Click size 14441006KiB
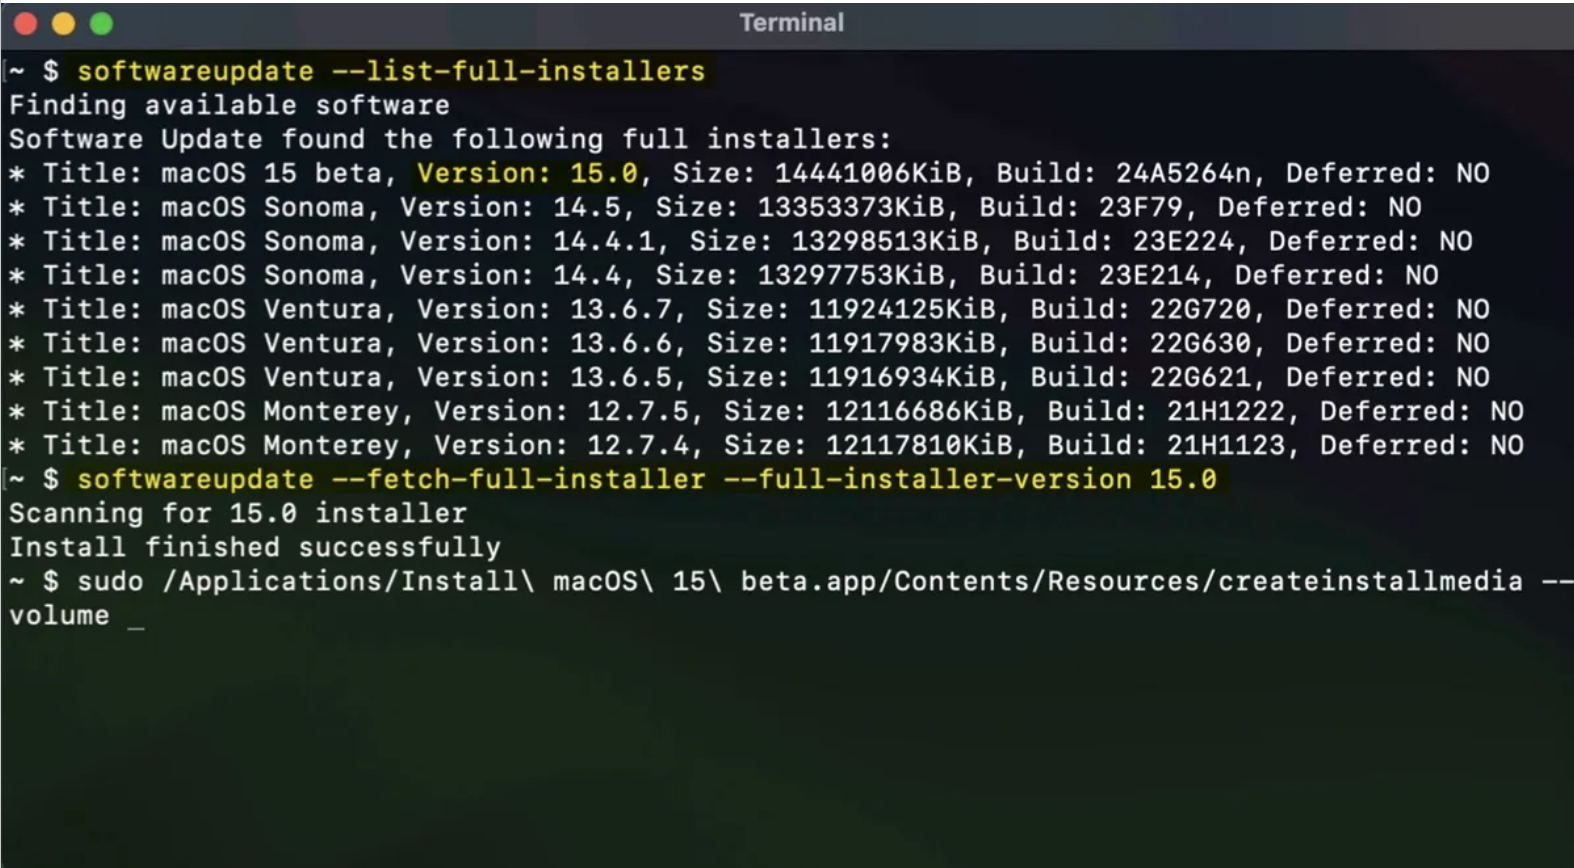1574x868 pixels. pos(868,173)
